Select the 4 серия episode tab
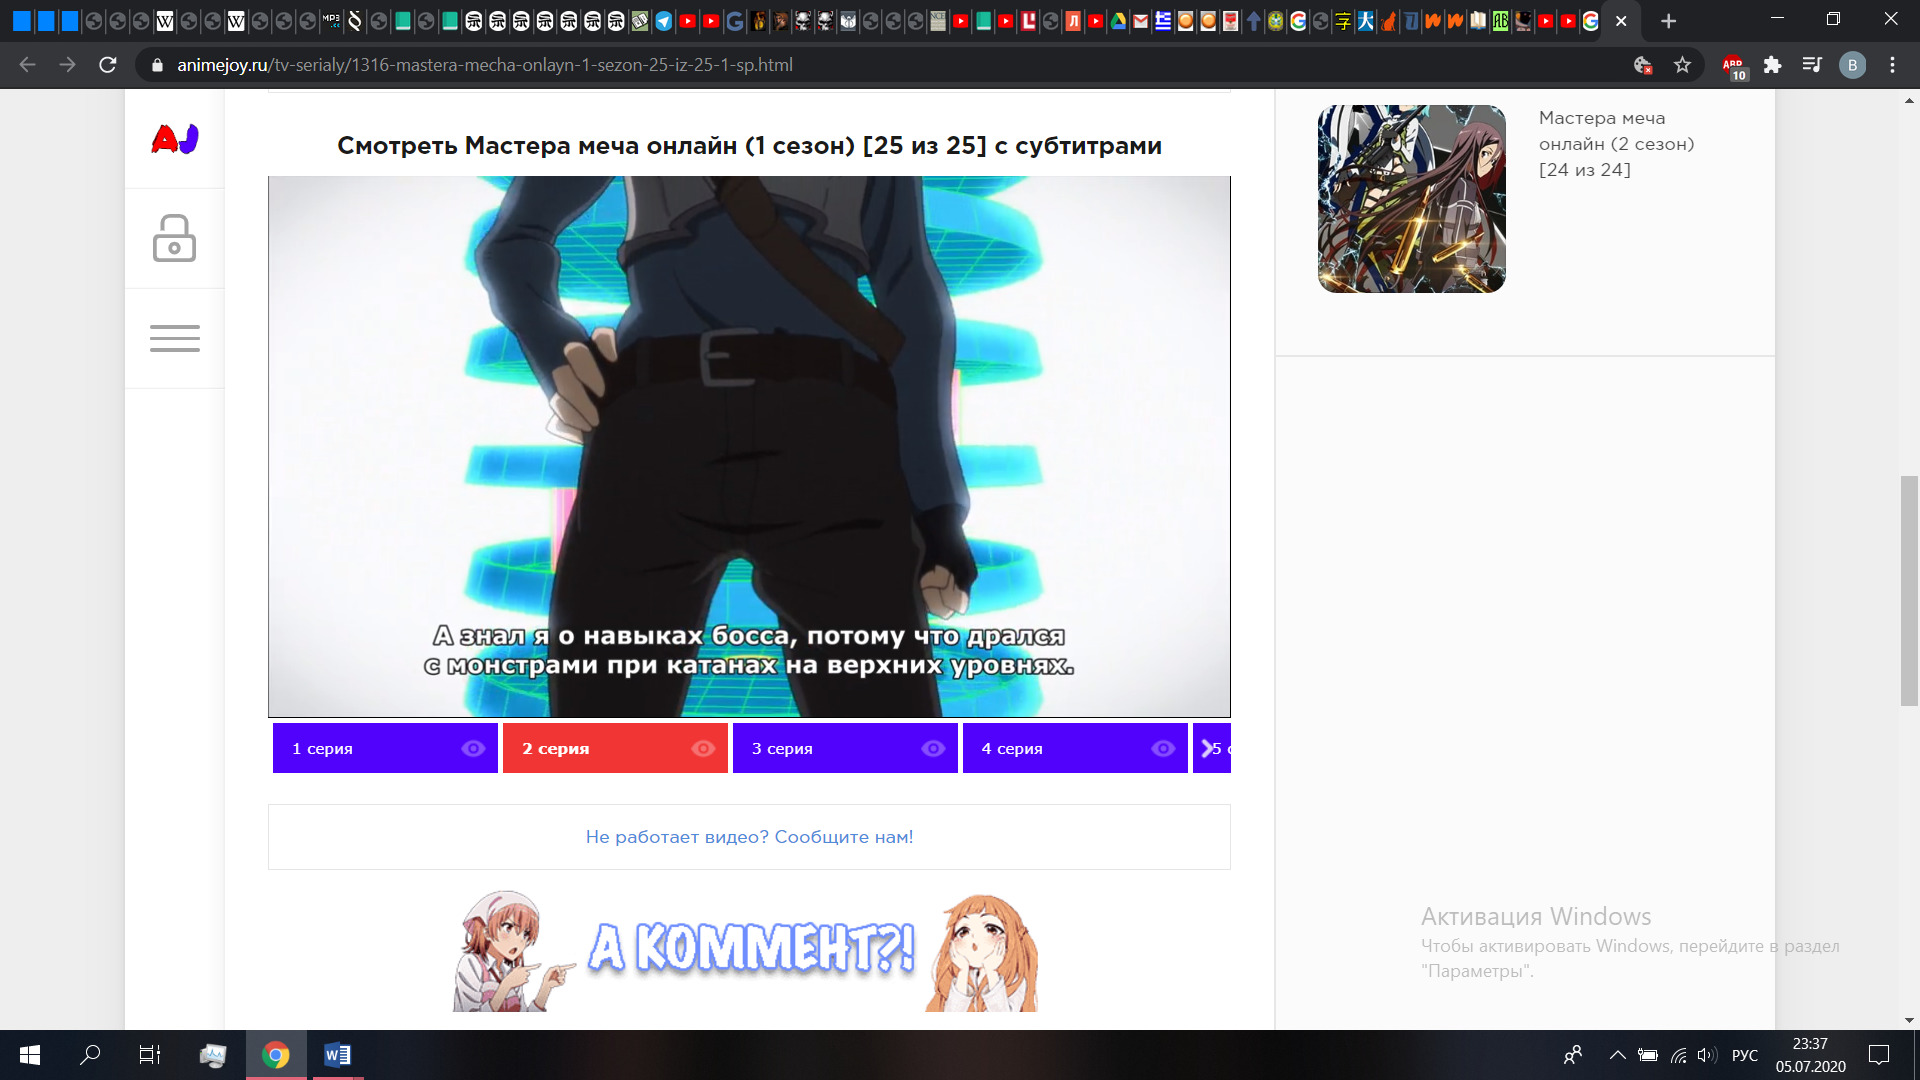The height and width of the screenshot is (1080, 1920). (x=1050, y=748)
